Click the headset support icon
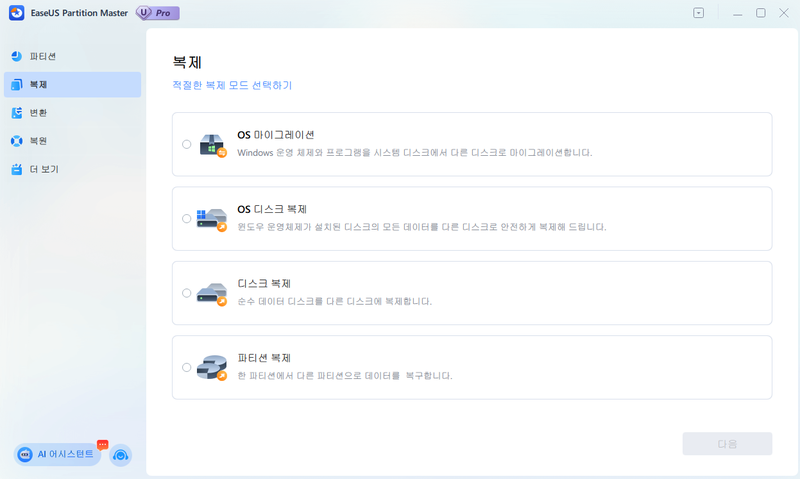The width and height of the screenshot is (800, 479). coord(121,455)
